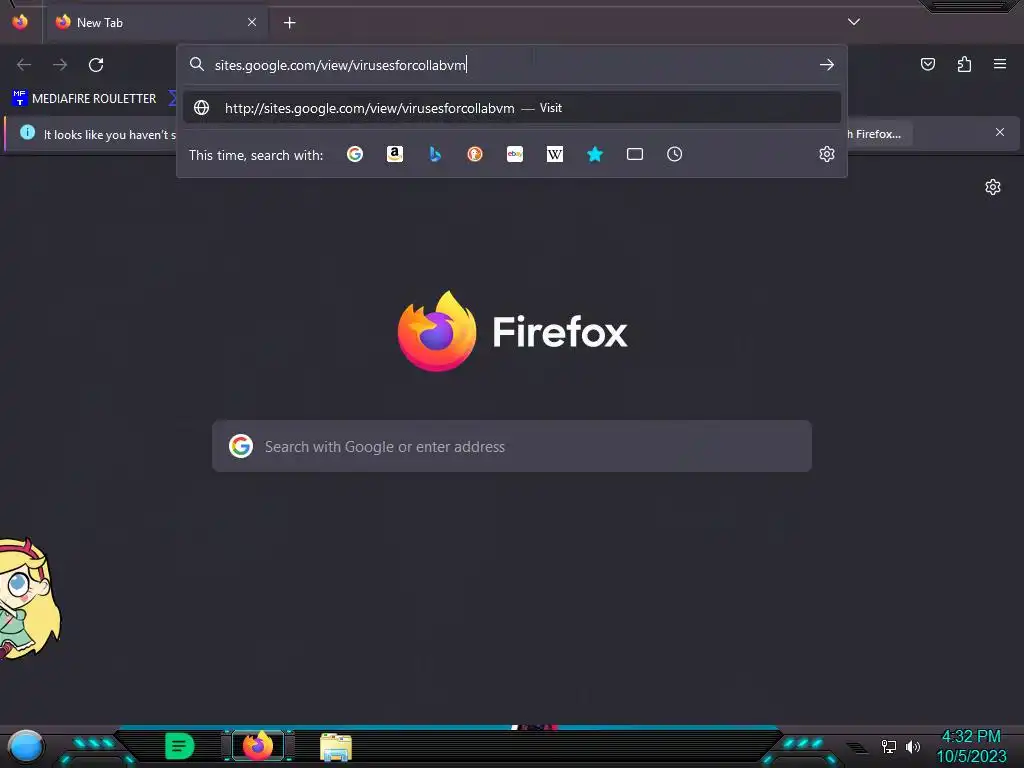Open File Explorer from taskbar
The height and width of the screenshot is (768, 1024).
[336, 747]
